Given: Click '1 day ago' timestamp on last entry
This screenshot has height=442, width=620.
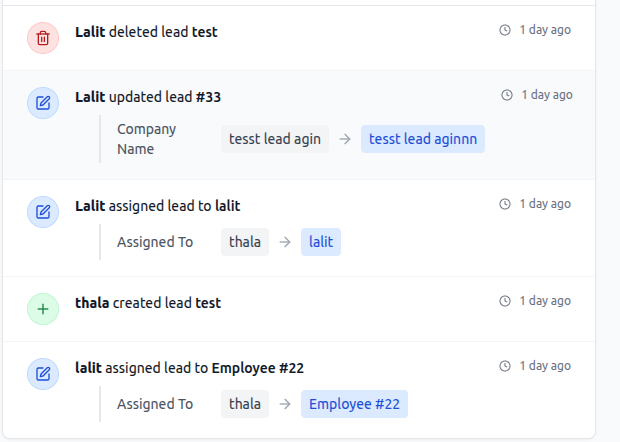Looking at the screenshot, I should point(545,366).
